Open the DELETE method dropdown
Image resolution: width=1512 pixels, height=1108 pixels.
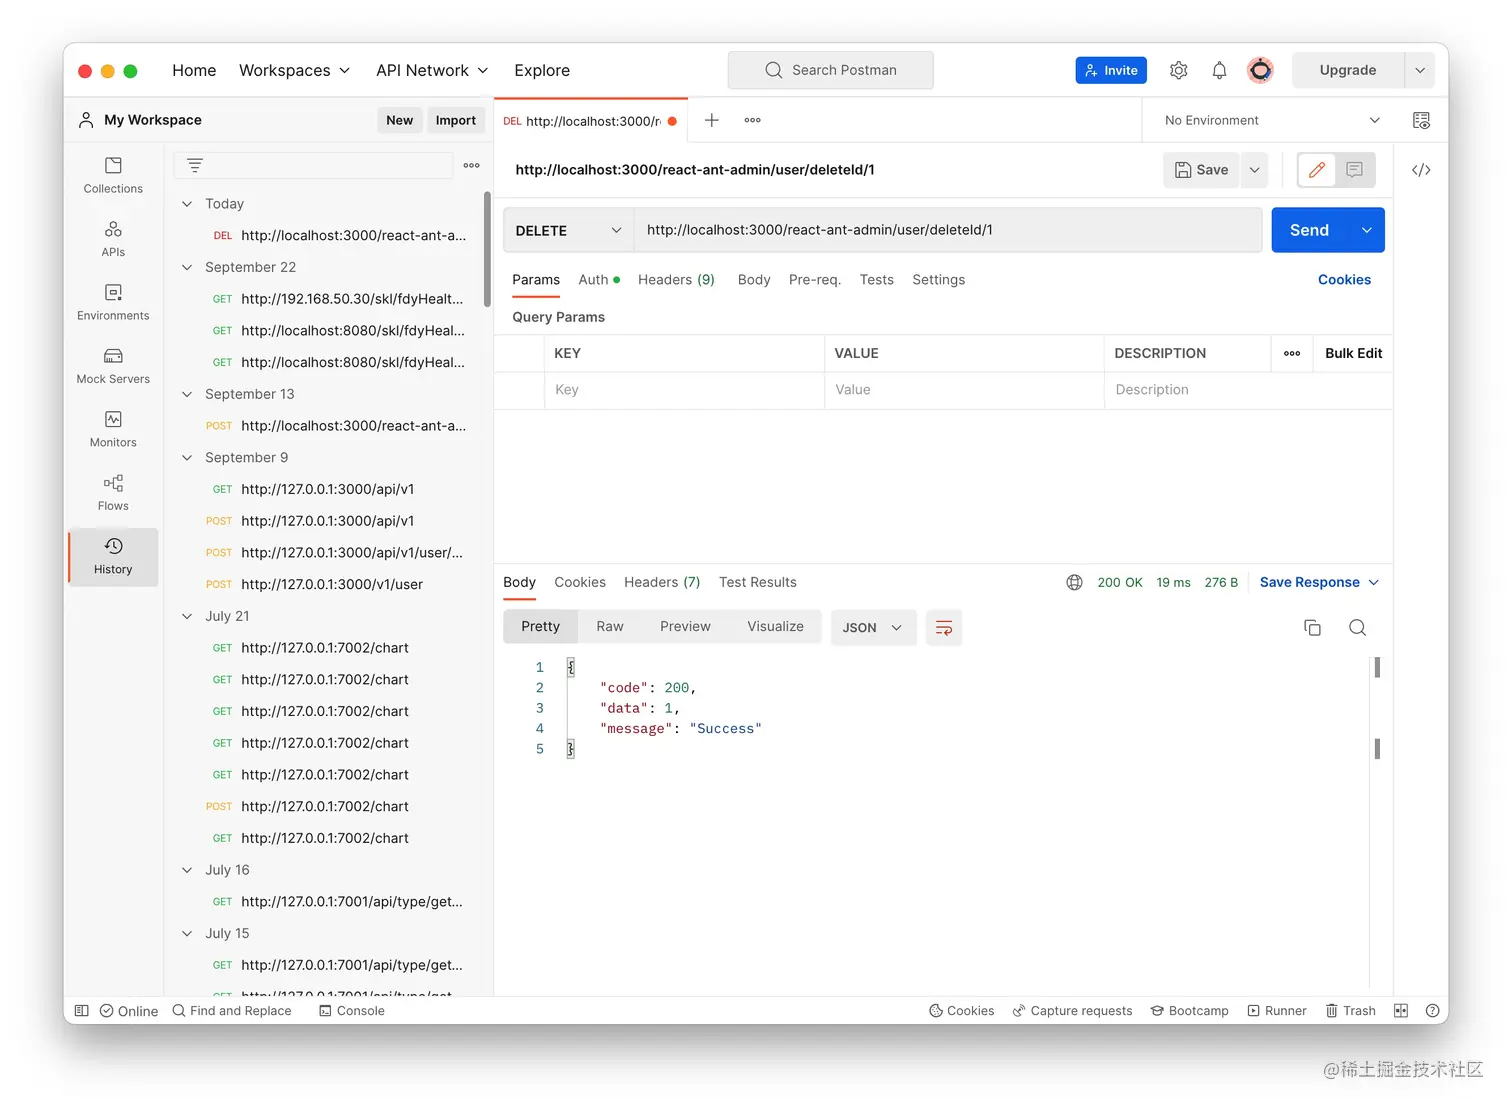pyautogui.click(x=568, y=230)
